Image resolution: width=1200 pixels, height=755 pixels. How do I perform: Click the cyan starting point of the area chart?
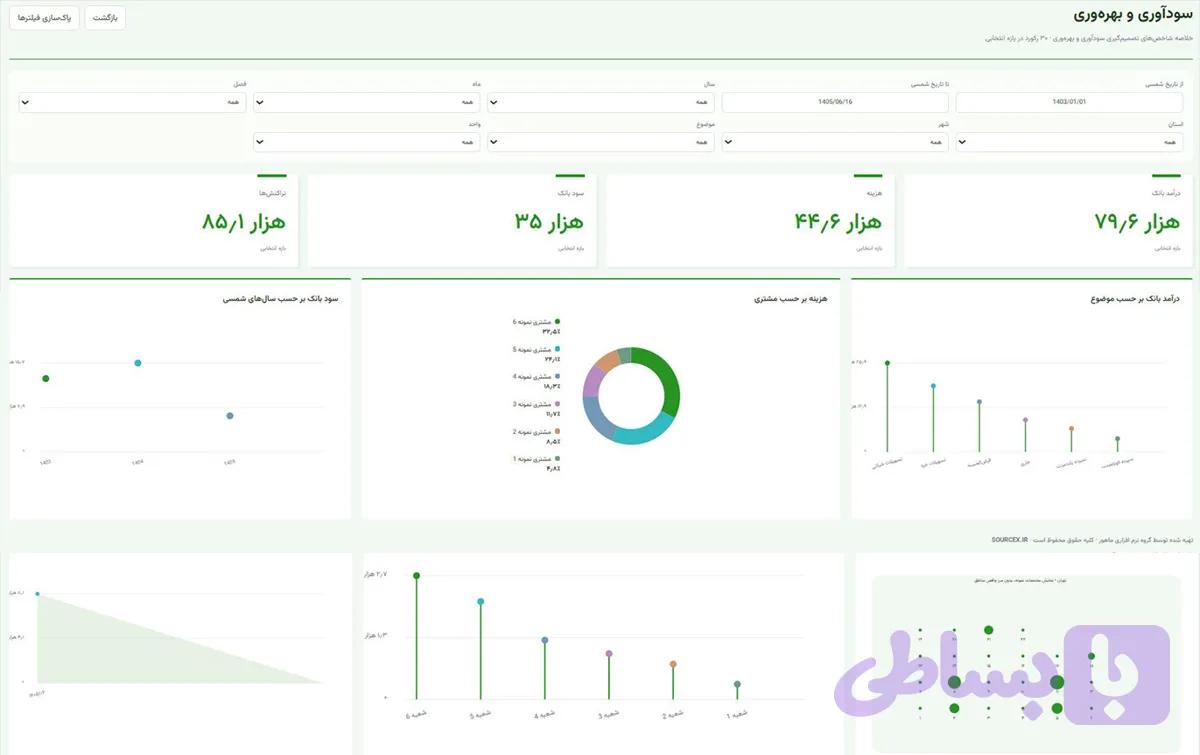[x=37, y=594]
